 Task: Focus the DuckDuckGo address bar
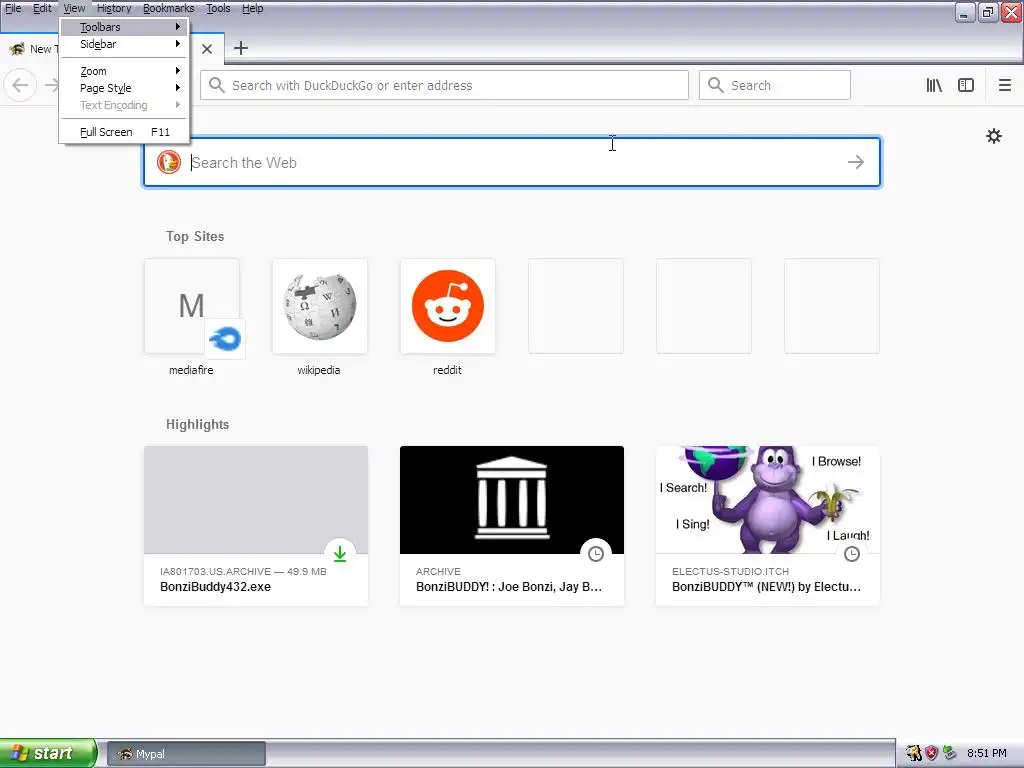444,85
